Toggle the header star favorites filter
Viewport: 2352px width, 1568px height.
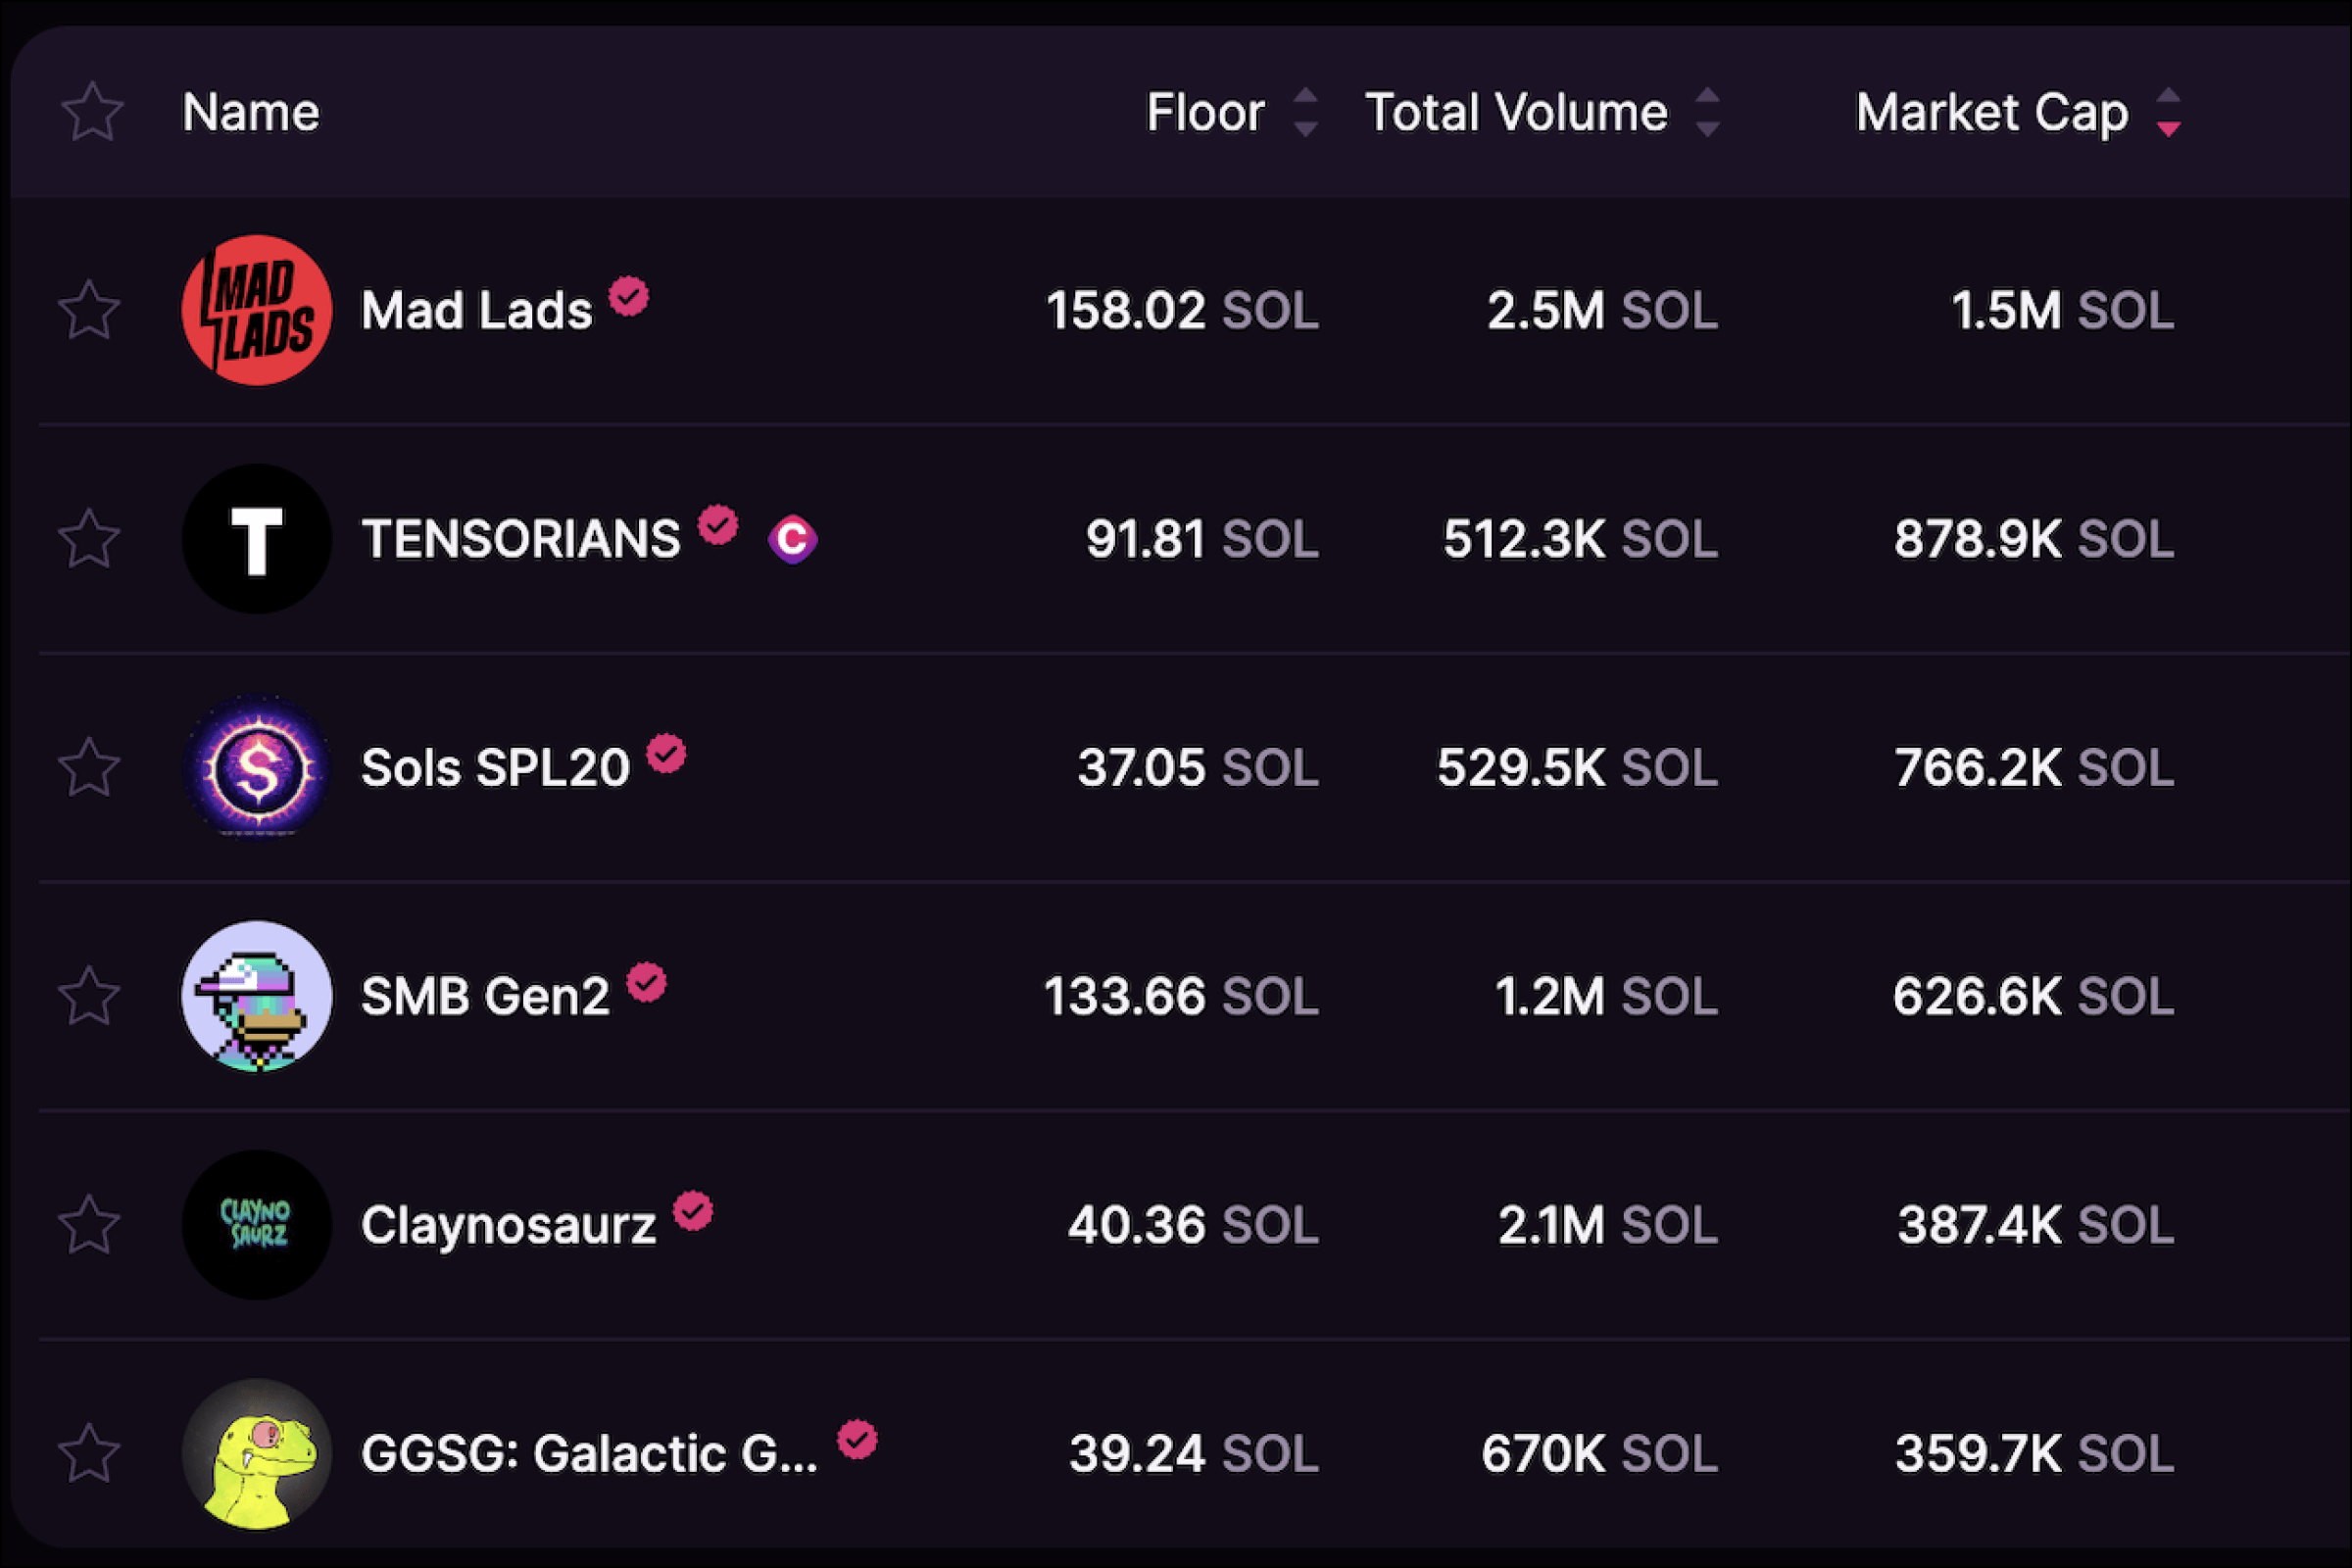pos(92,112)
